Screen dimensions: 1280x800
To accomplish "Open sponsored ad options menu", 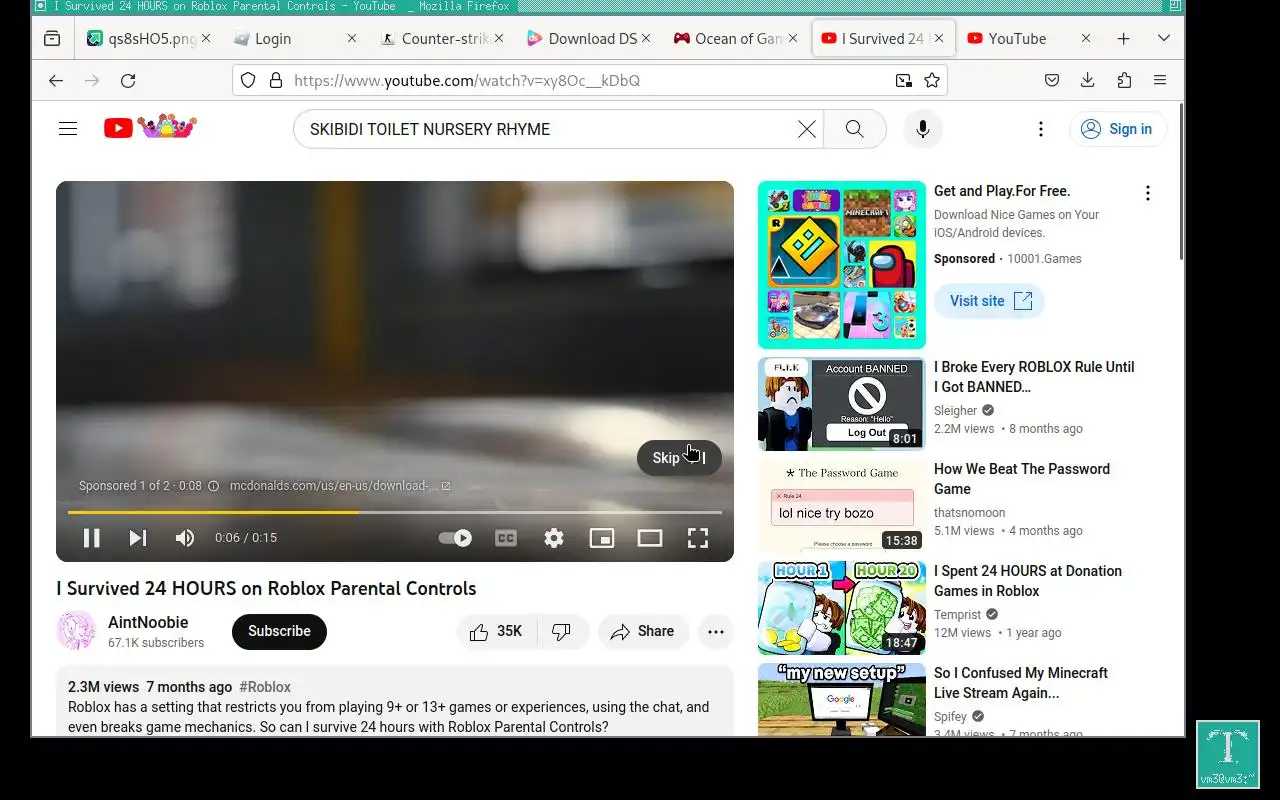I will click(1147, 193).
